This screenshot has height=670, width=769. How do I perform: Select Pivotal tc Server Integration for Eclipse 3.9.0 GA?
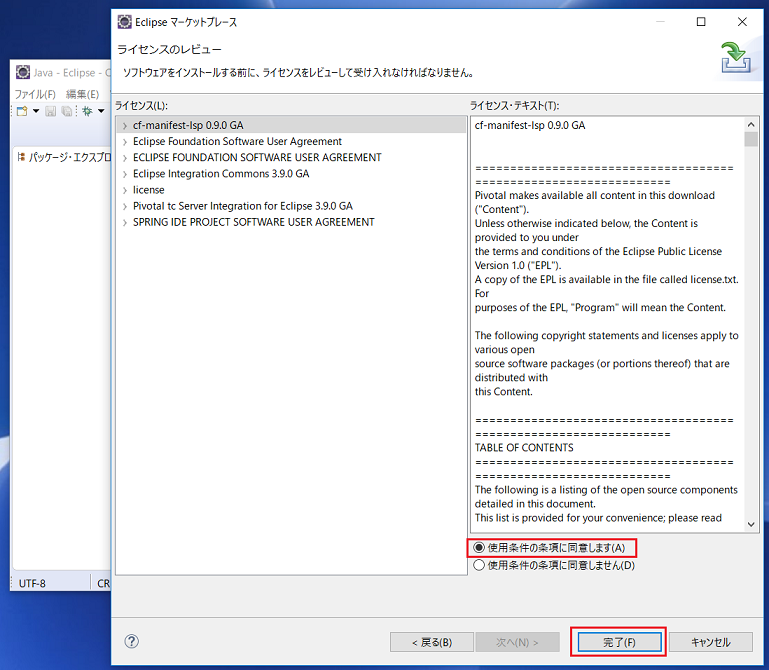coord(243,206)
